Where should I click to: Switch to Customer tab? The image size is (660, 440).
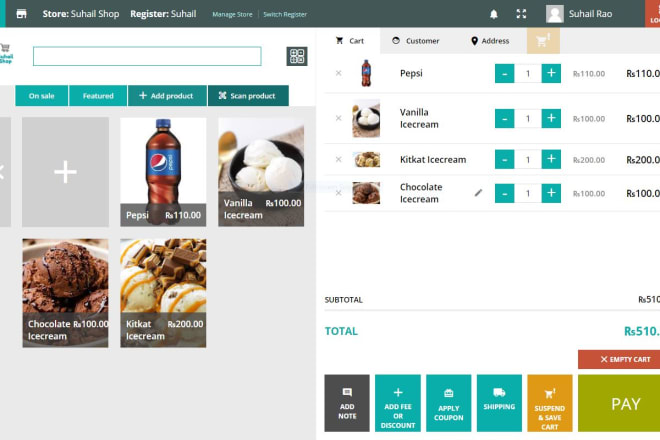tap(416, 41)
